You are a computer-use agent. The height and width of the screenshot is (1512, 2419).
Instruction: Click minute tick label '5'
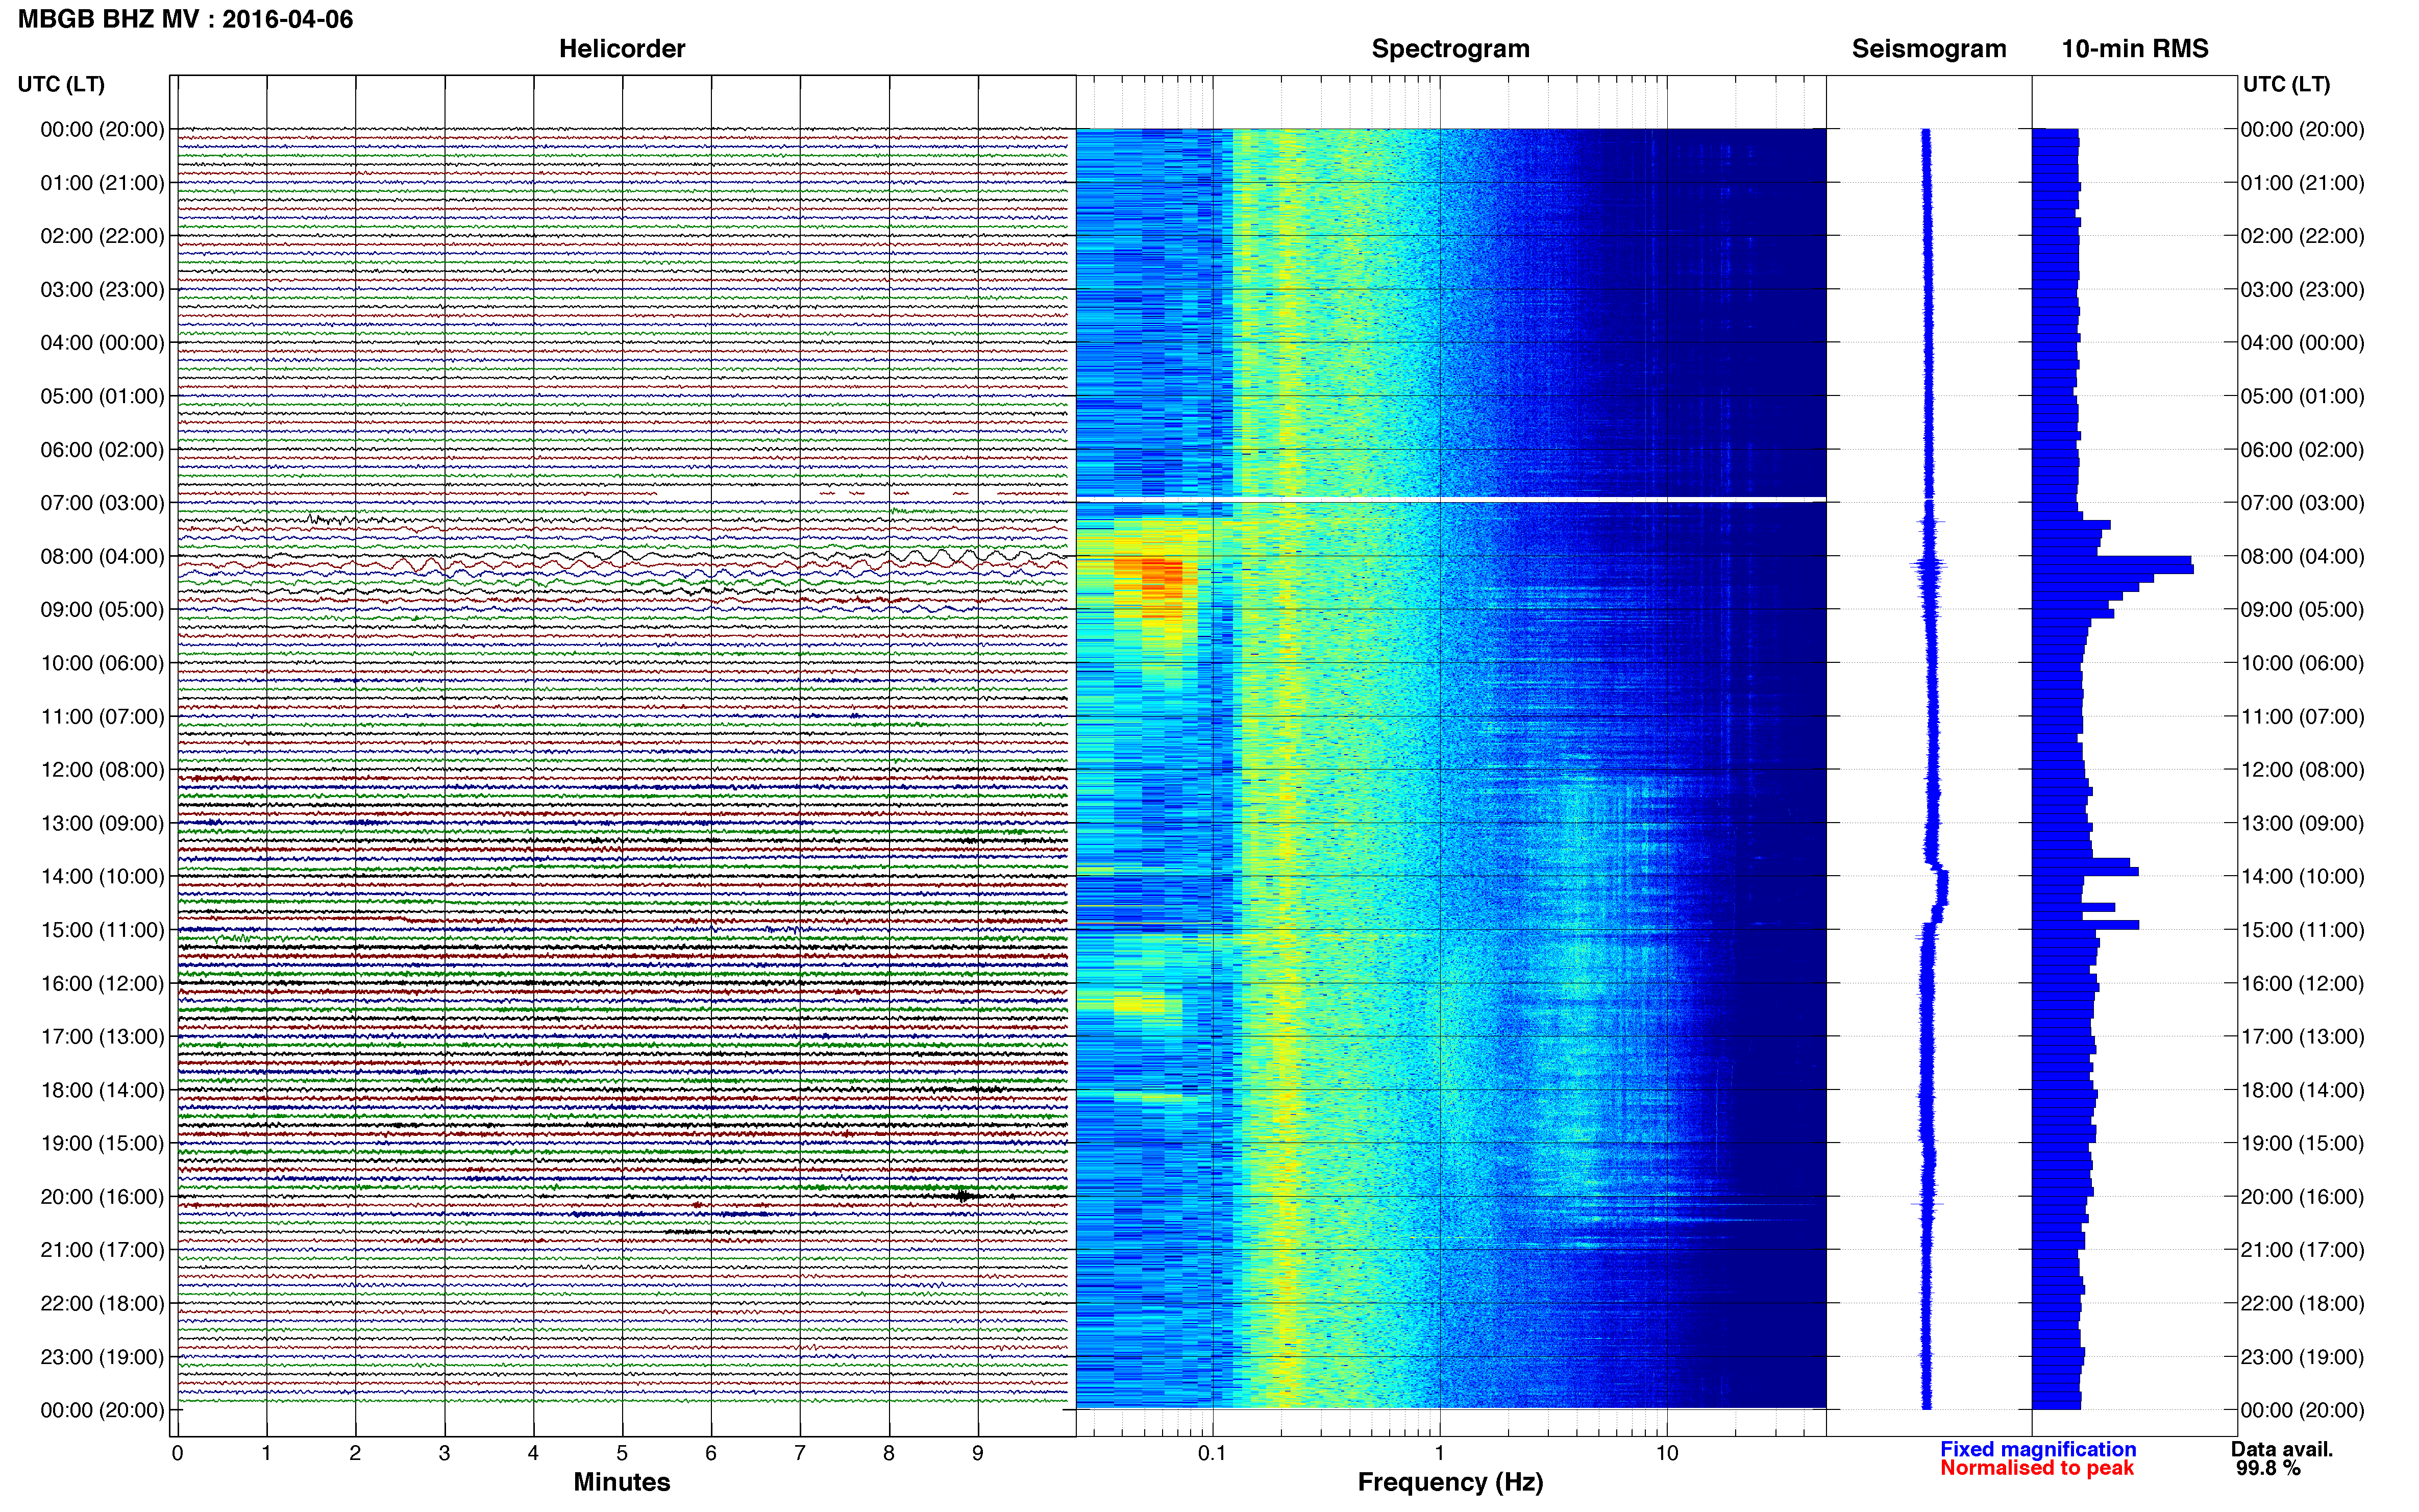[622, 1453]
